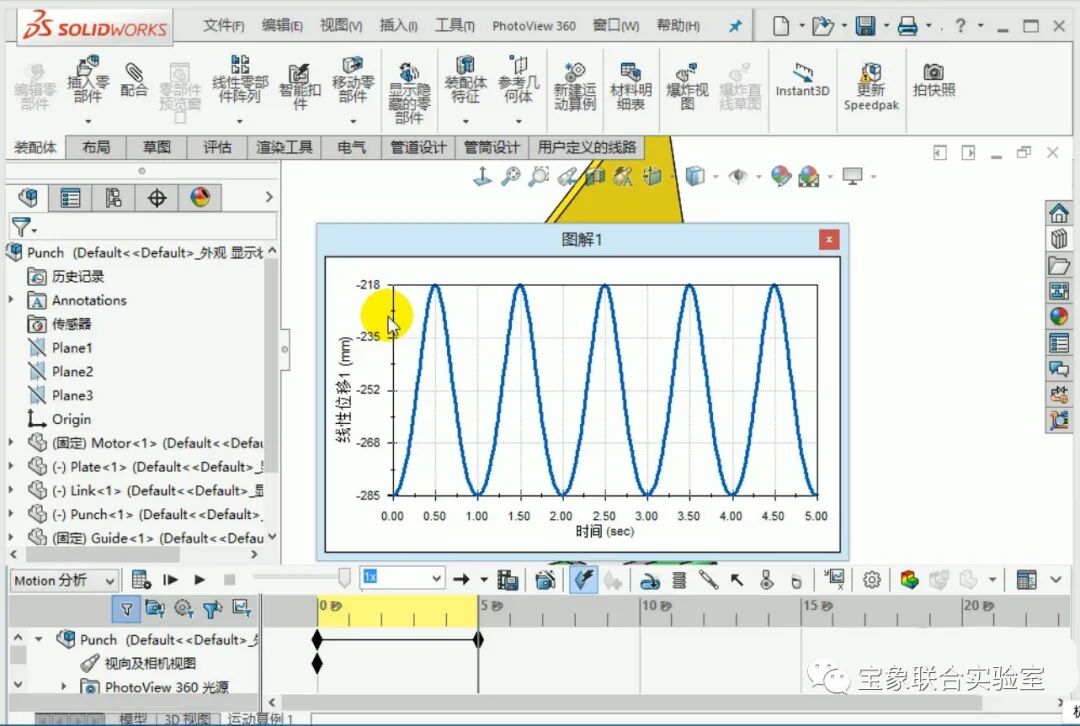Click Exploded View (爆炸视图) icon
1080x726 pixels.
pos(687,87)
